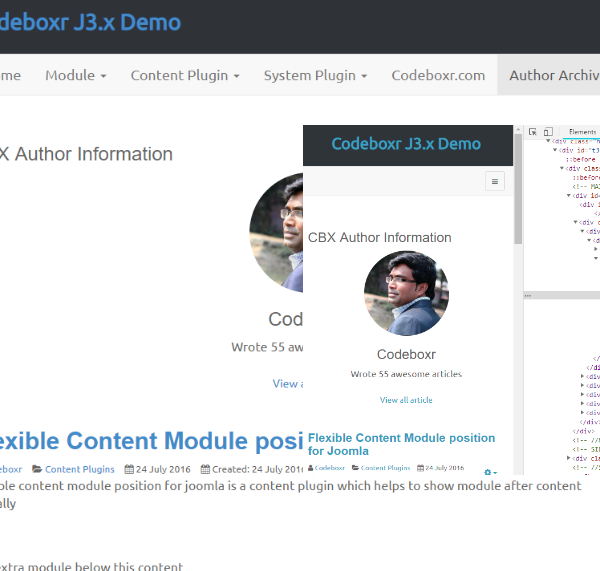Open the View all article link

[x=406, y=400]
